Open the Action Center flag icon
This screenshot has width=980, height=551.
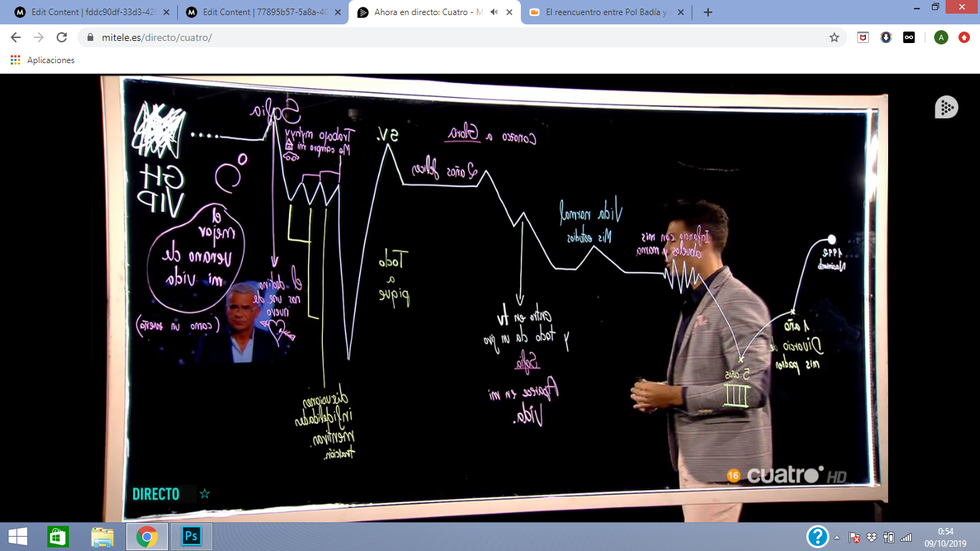point(854,537)
